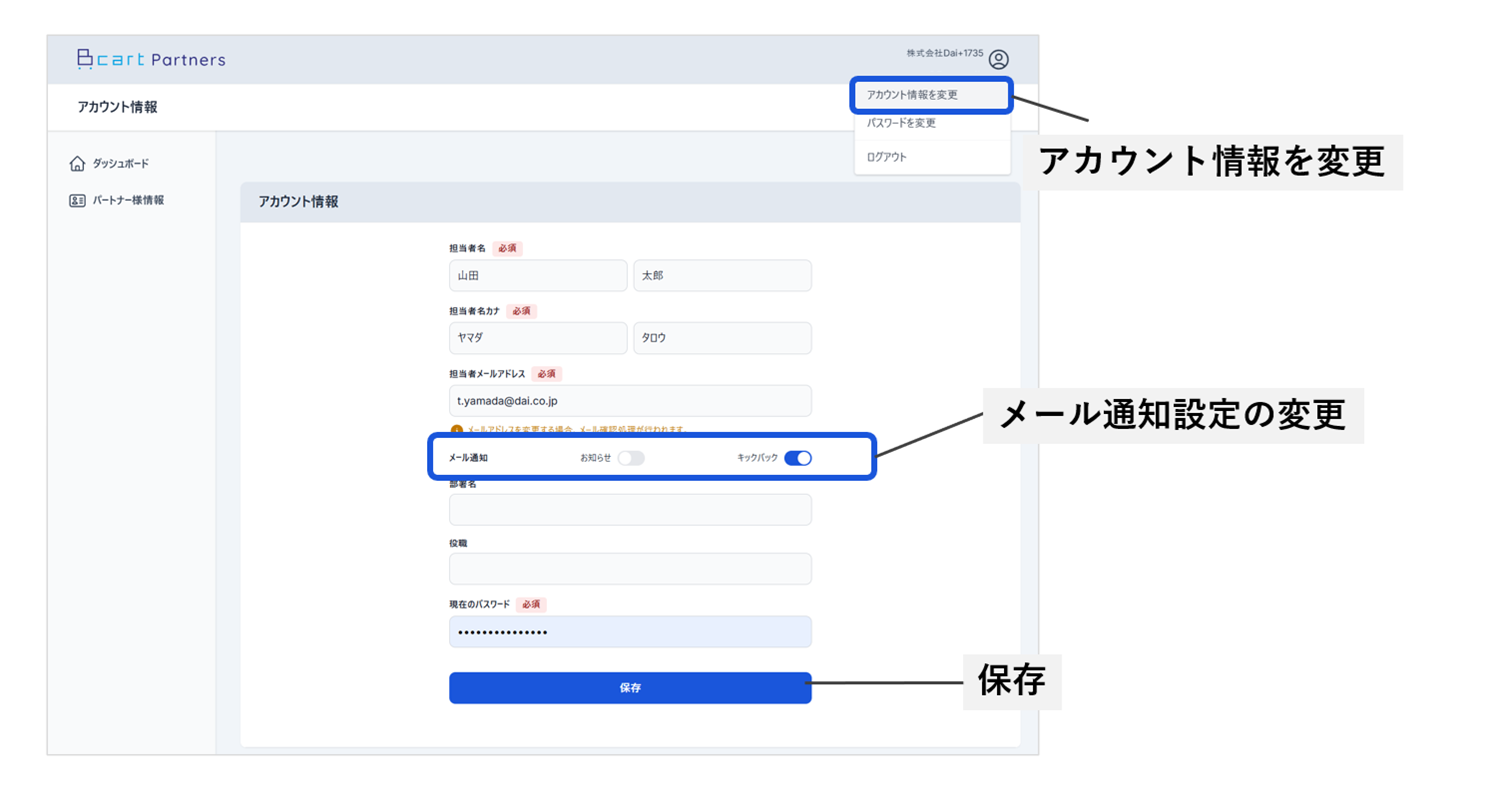Disable the キックバック mail notification toggle
Viewport: 1500px width, 804px height.
(x=798, y=458)
